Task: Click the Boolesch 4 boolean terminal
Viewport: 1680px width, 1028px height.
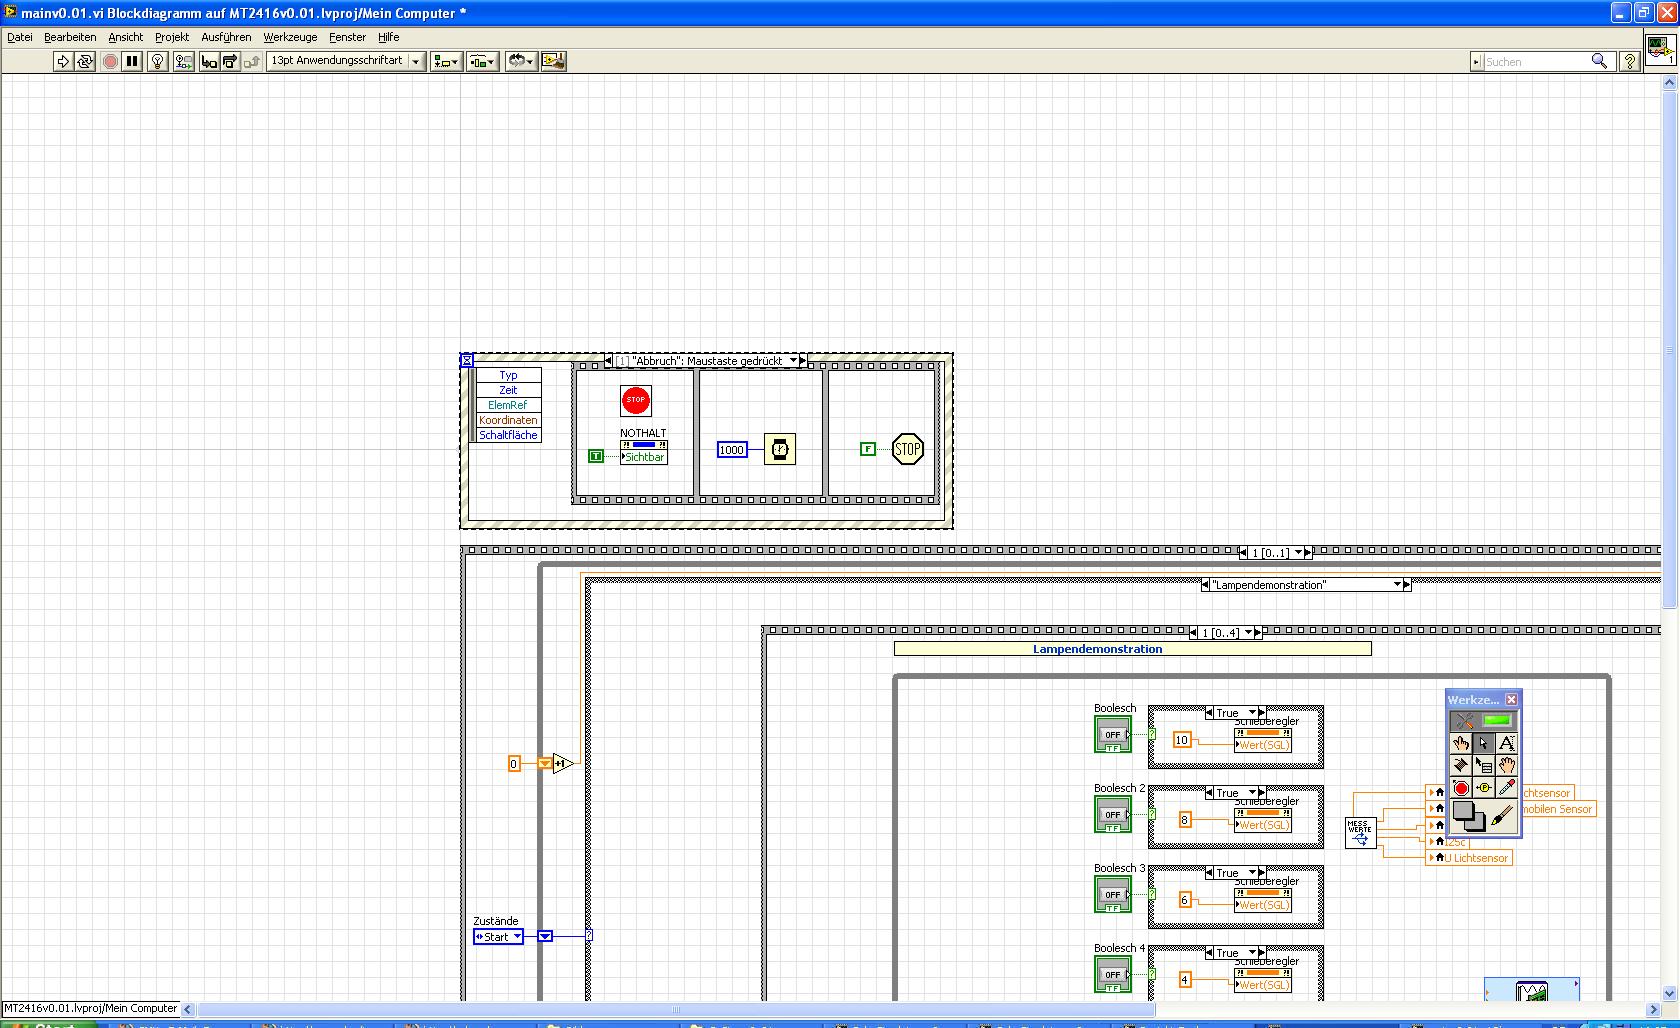Action: [x=1113, y=974]
